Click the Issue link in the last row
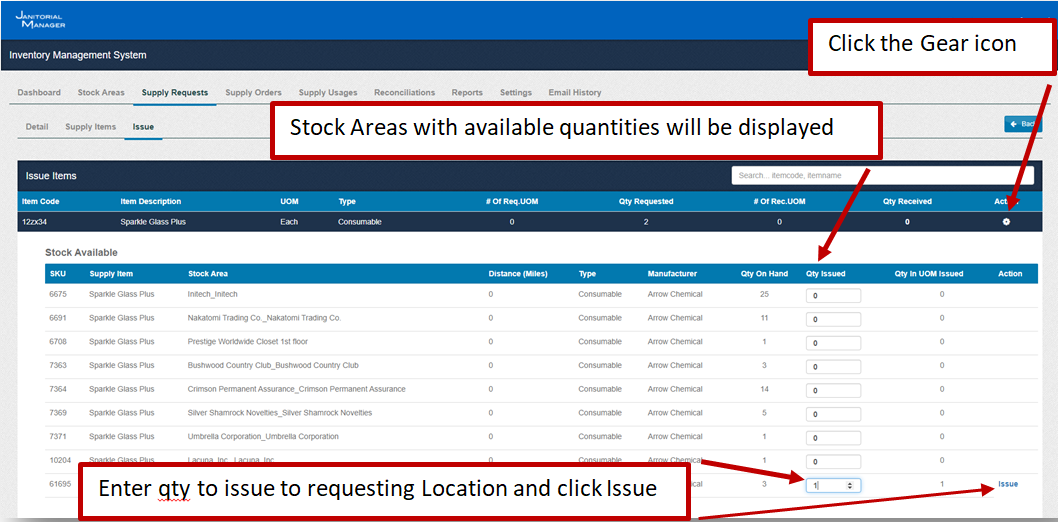 point(1007,484)
